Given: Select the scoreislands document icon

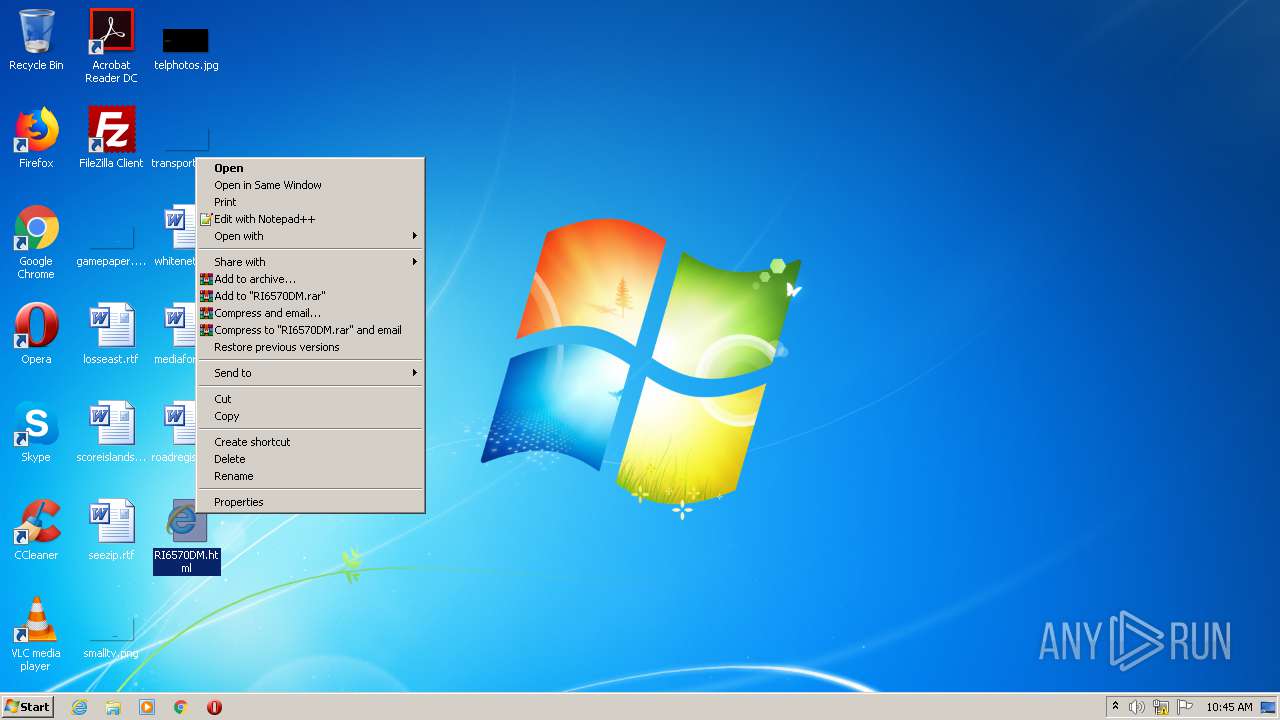Looking at the screenshot, I should pos(111,432).
